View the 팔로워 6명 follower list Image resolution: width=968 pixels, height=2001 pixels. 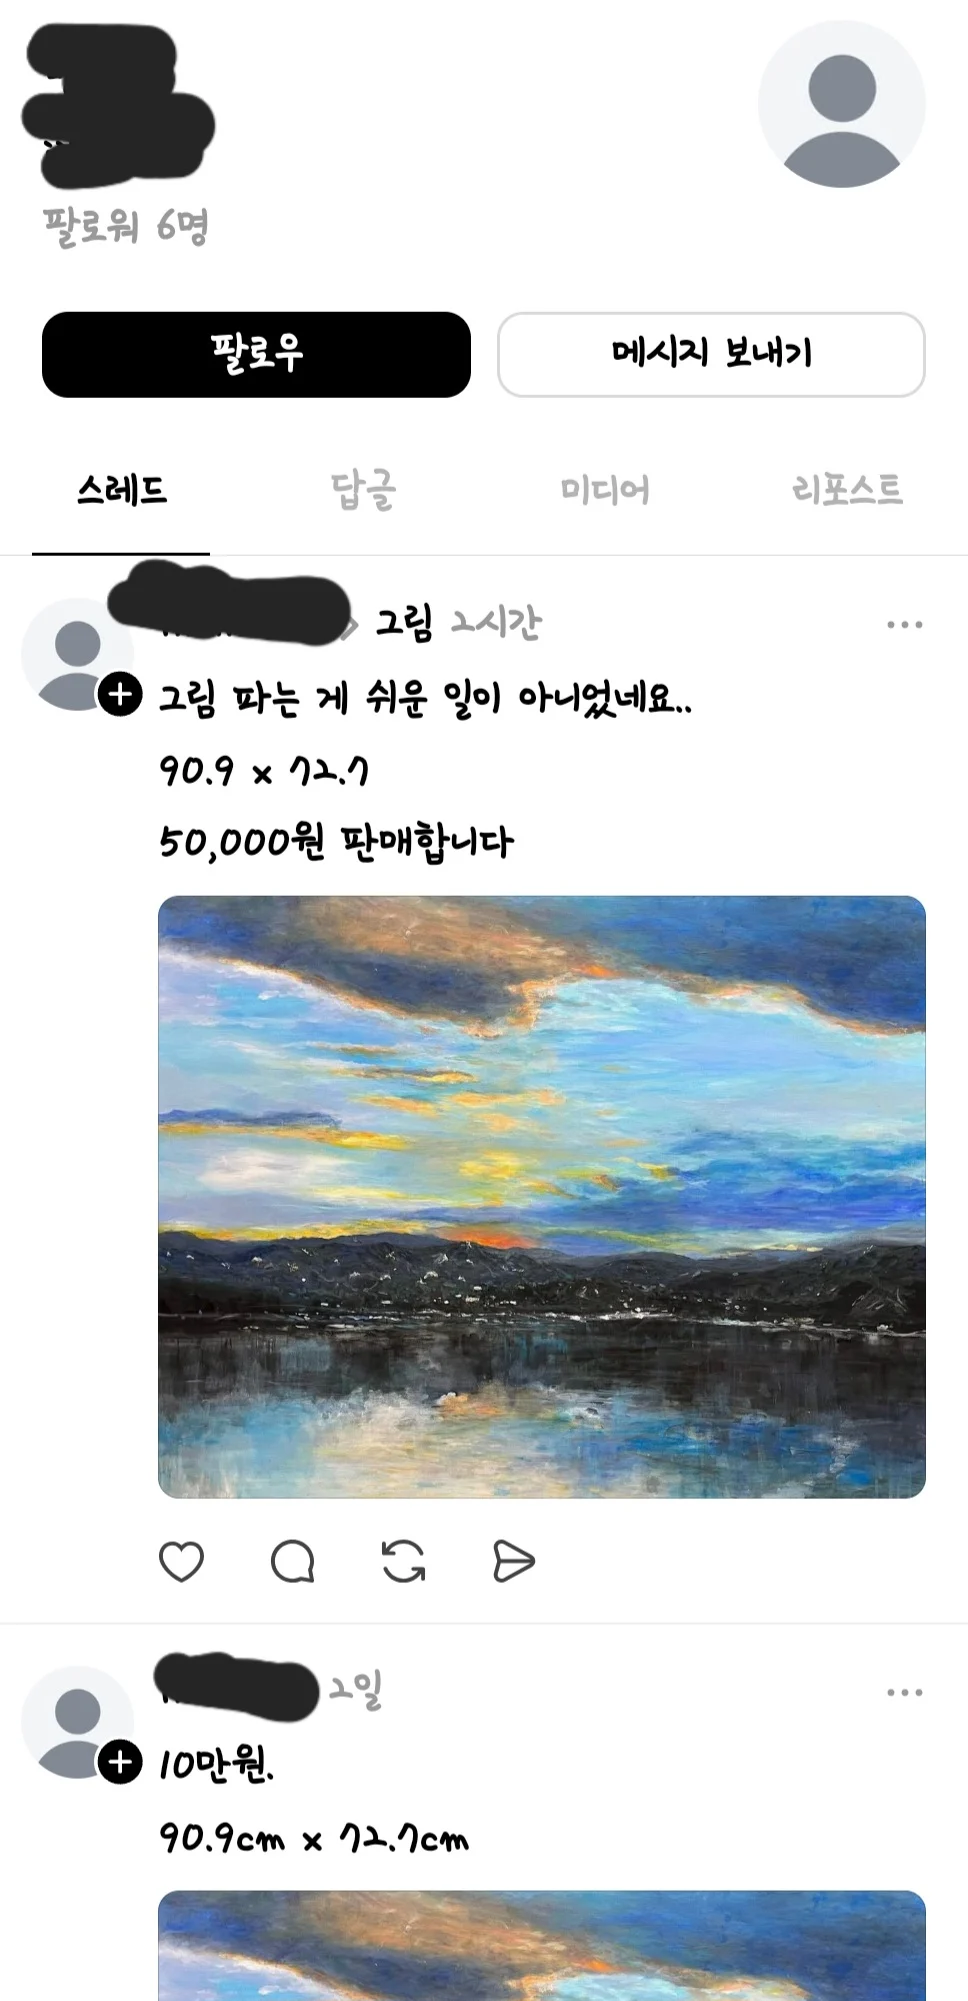click(126, 226)
